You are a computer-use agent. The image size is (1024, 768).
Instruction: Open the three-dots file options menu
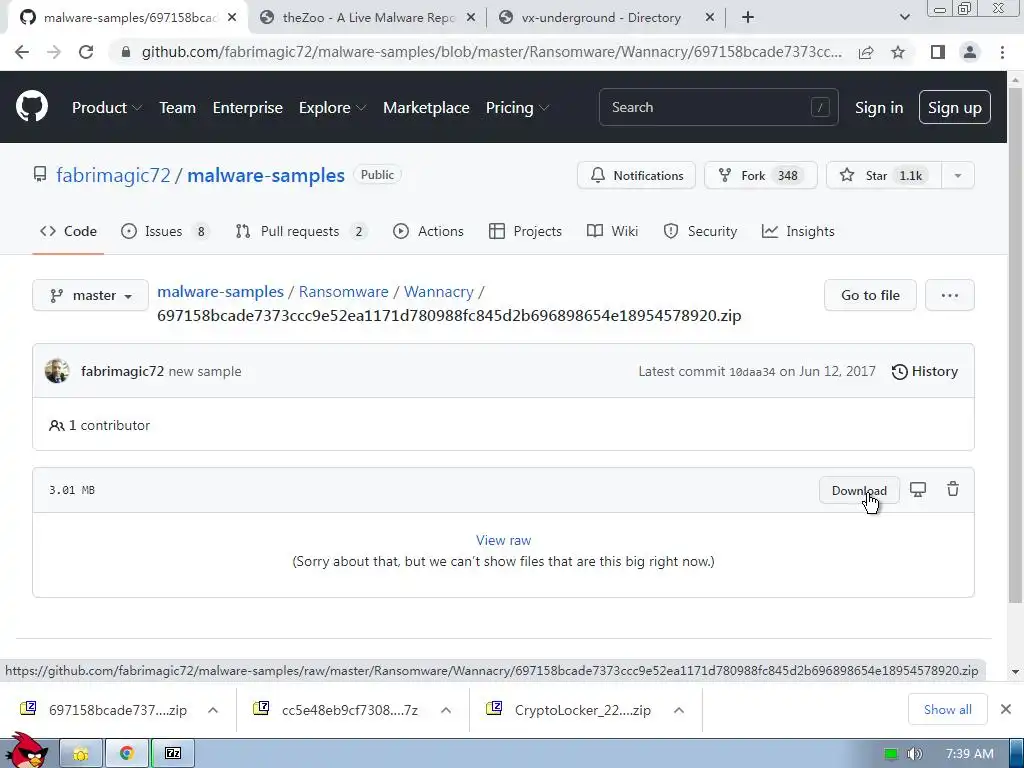(x=950, y=295)
